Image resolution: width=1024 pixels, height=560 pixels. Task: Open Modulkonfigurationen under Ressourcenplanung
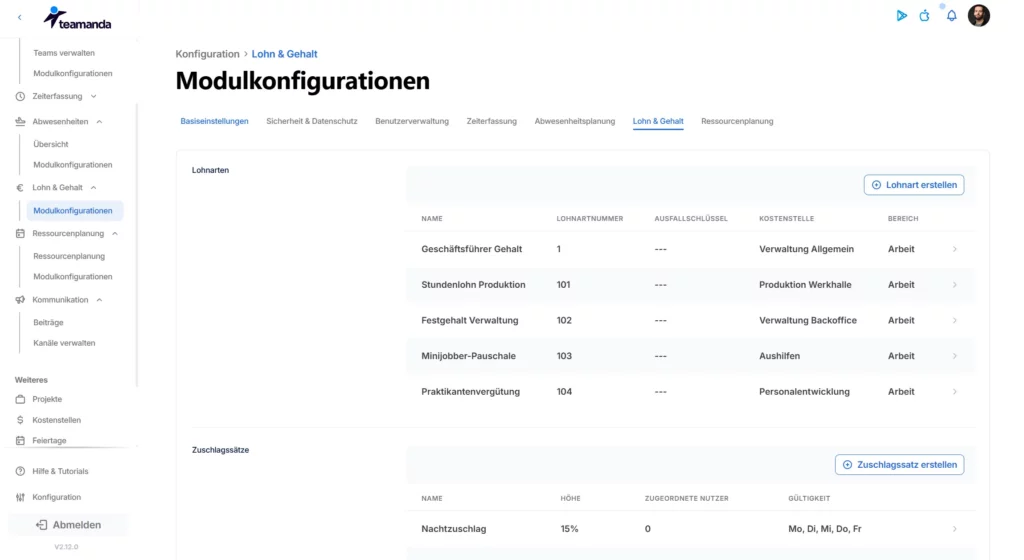click(x=72, y=277)
